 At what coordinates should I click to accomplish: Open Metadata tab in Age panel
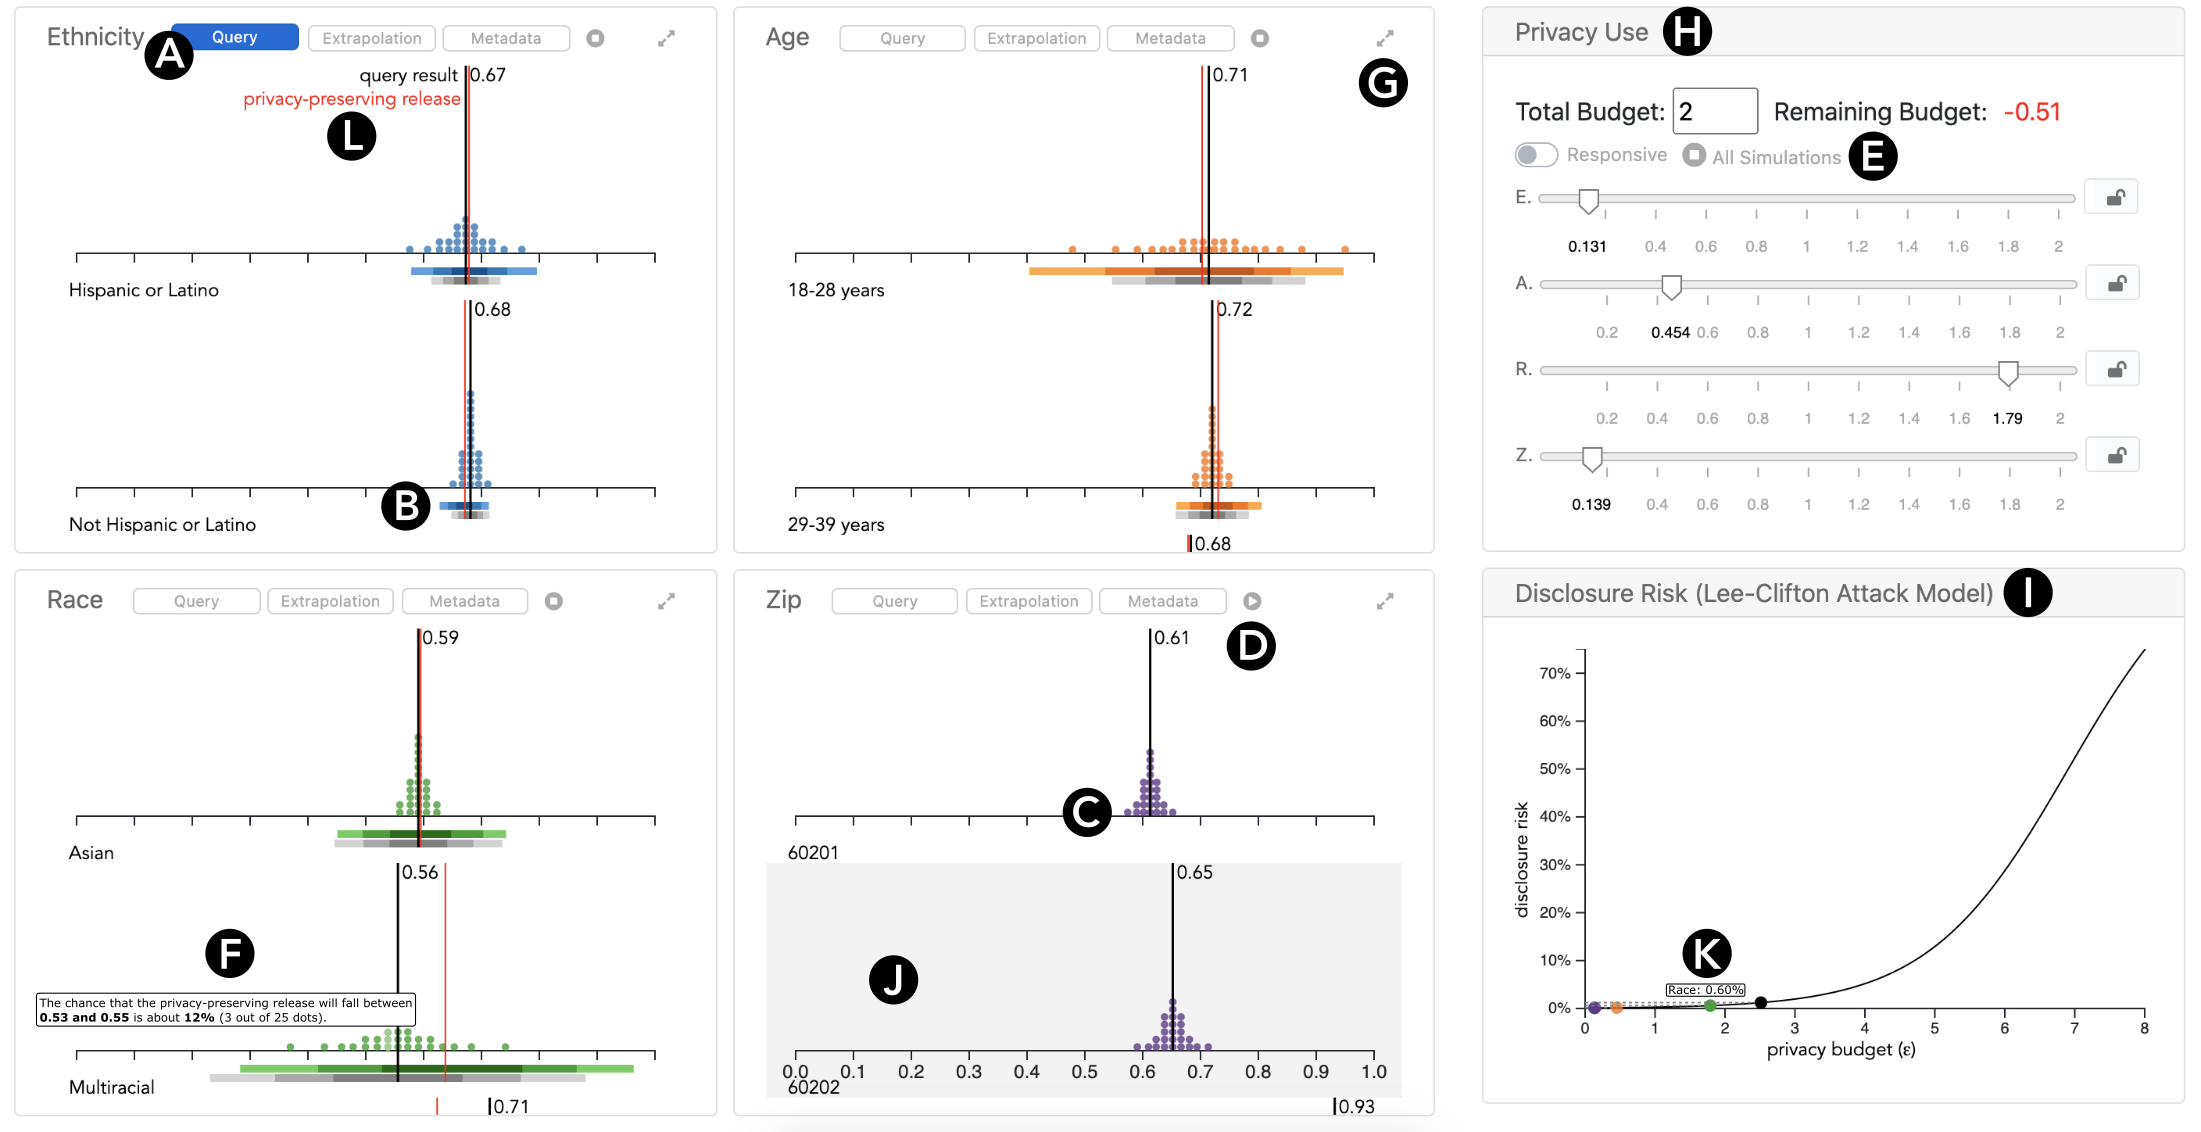tap(1171, 38)
